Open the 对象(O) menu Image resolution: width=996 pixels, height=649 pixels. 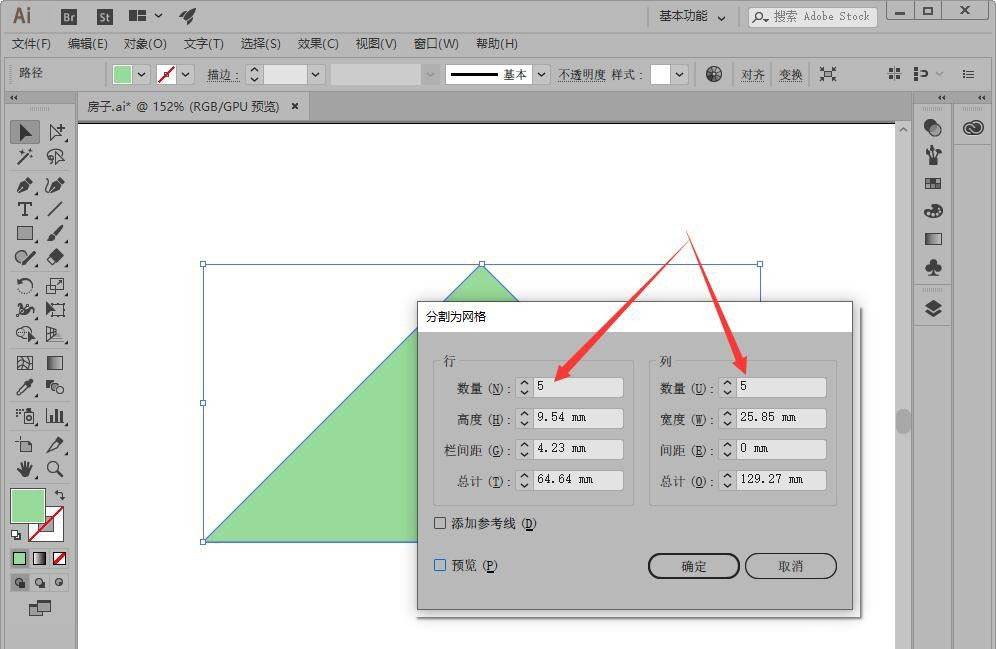pyautogui.click(x=145, y=44)
